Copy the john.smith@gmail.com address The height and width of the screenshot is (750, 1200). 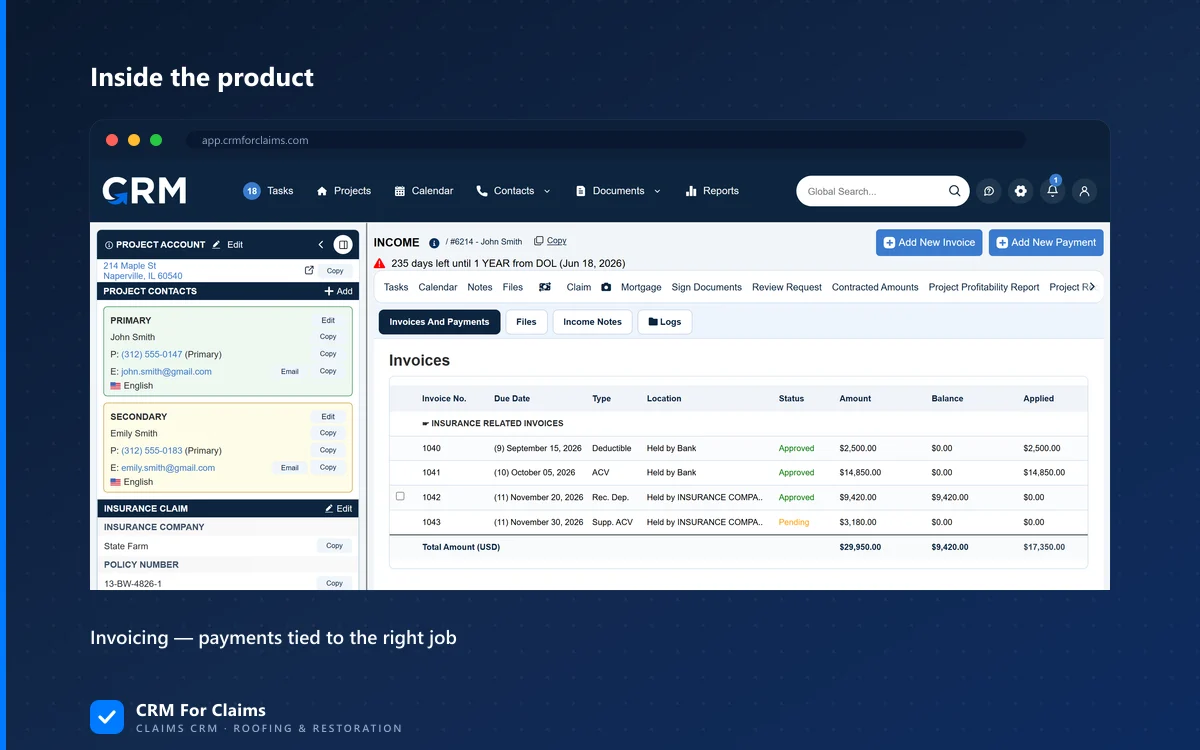point(328,371)
